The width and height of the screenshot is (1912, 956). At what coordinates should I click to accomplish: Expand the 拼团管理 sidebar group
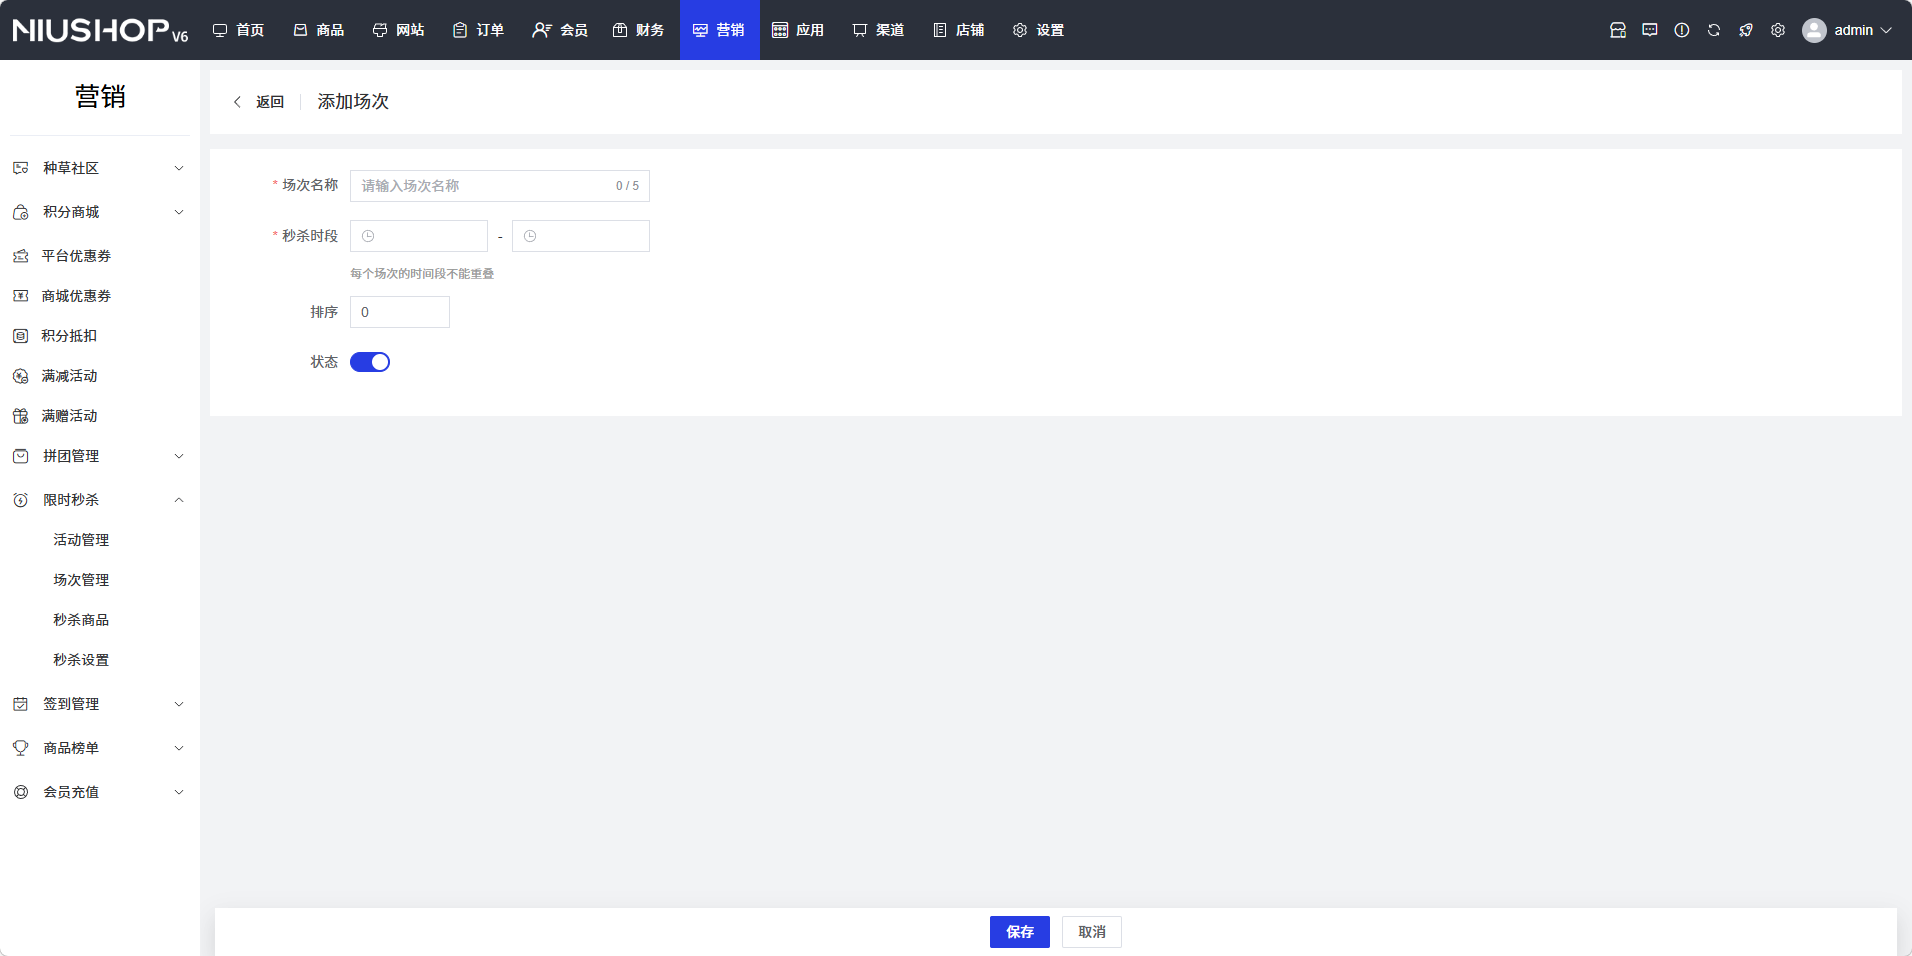[100, 456]
